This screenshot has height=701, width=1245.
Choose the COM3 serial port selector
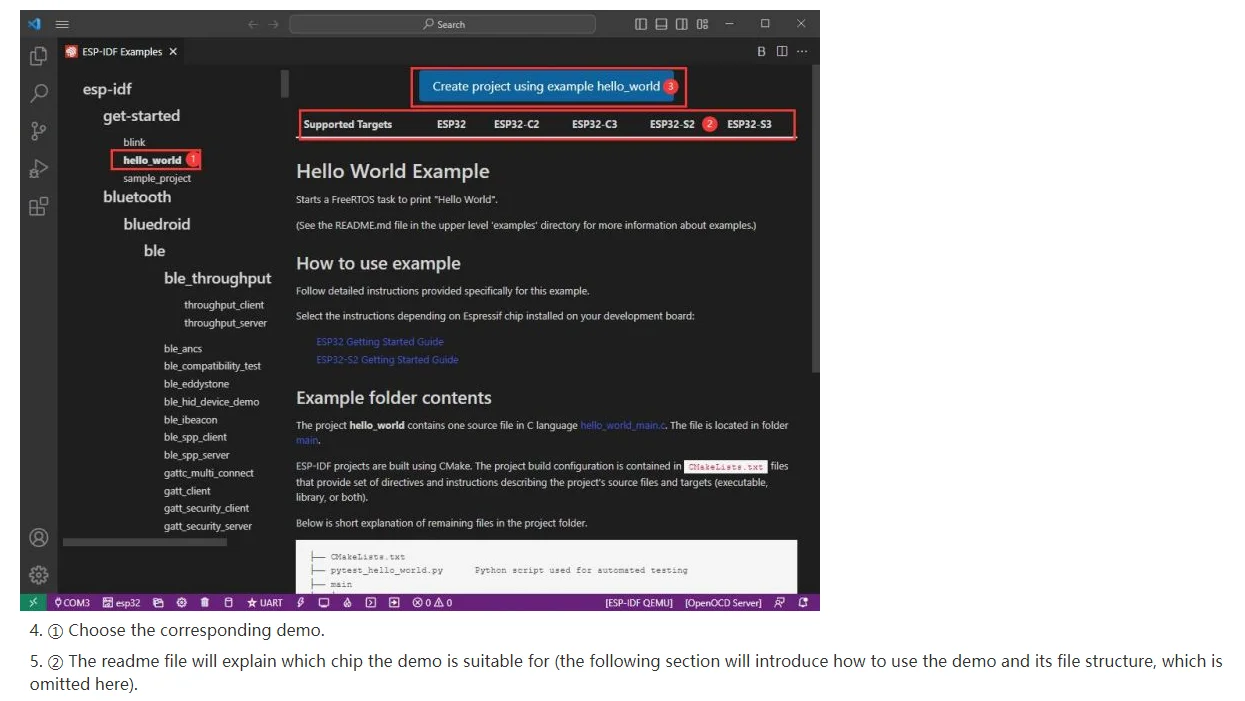(x=72, y=603)
